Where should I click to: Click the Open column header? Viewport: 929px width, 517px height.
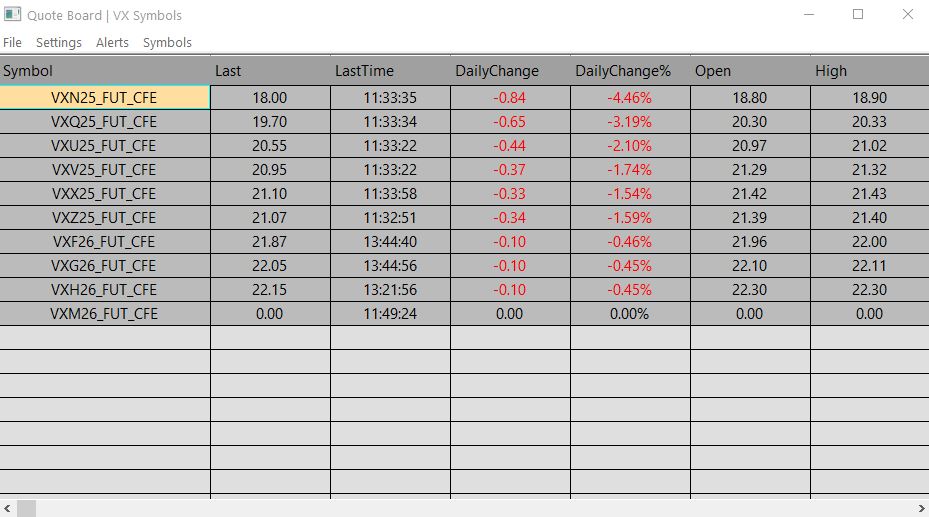tap(713, 71)
